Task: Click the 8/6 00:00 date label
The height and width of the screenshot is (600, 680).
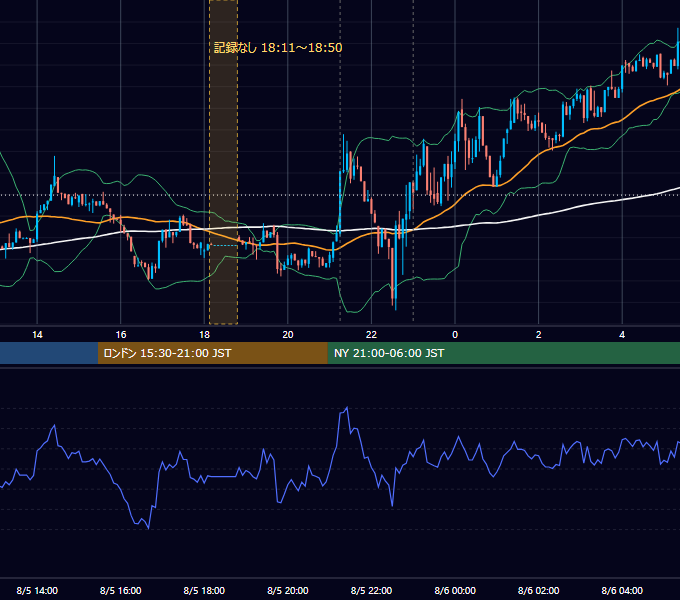Action: click(x=455, y=590)
